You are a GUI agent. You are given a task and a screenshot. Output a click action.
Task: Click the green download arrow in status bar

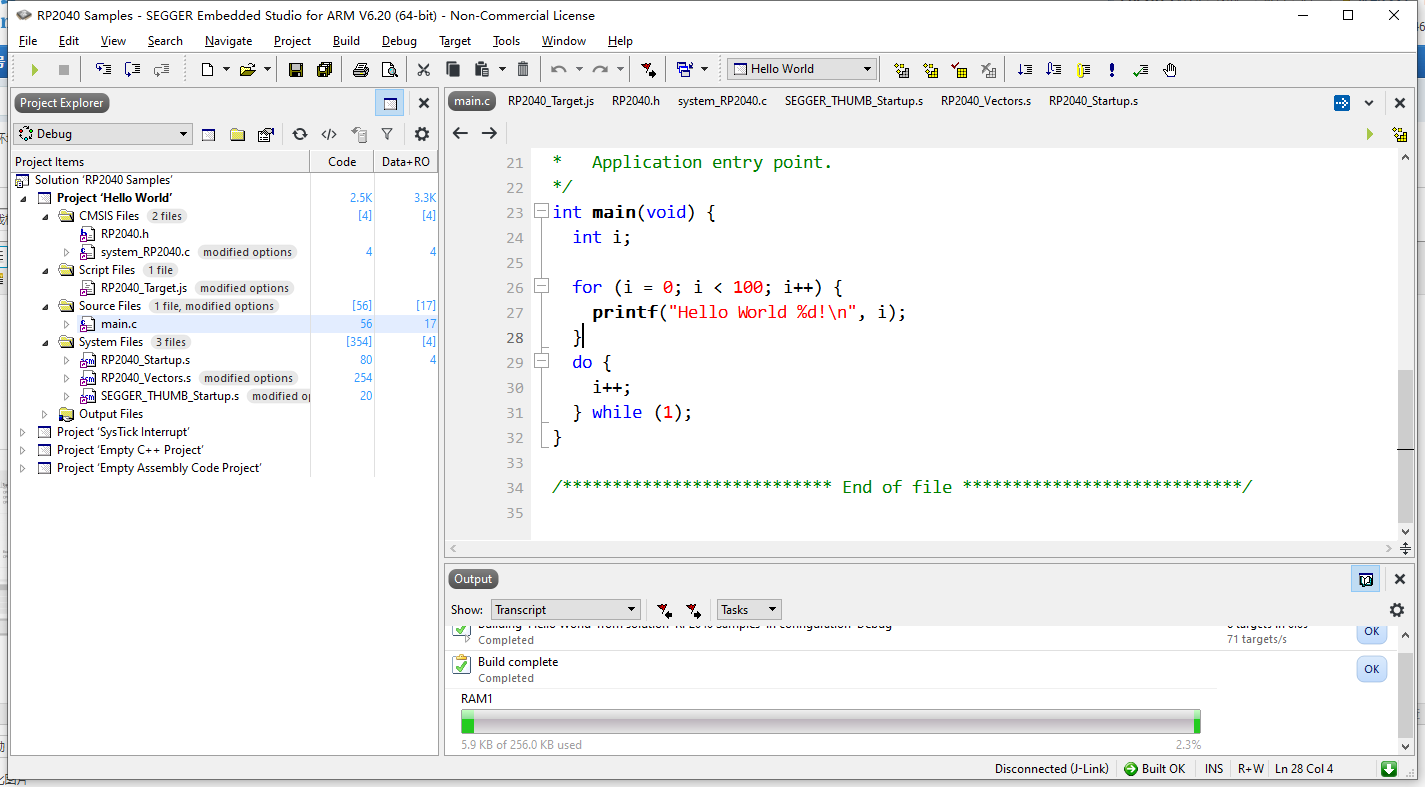1389,769
